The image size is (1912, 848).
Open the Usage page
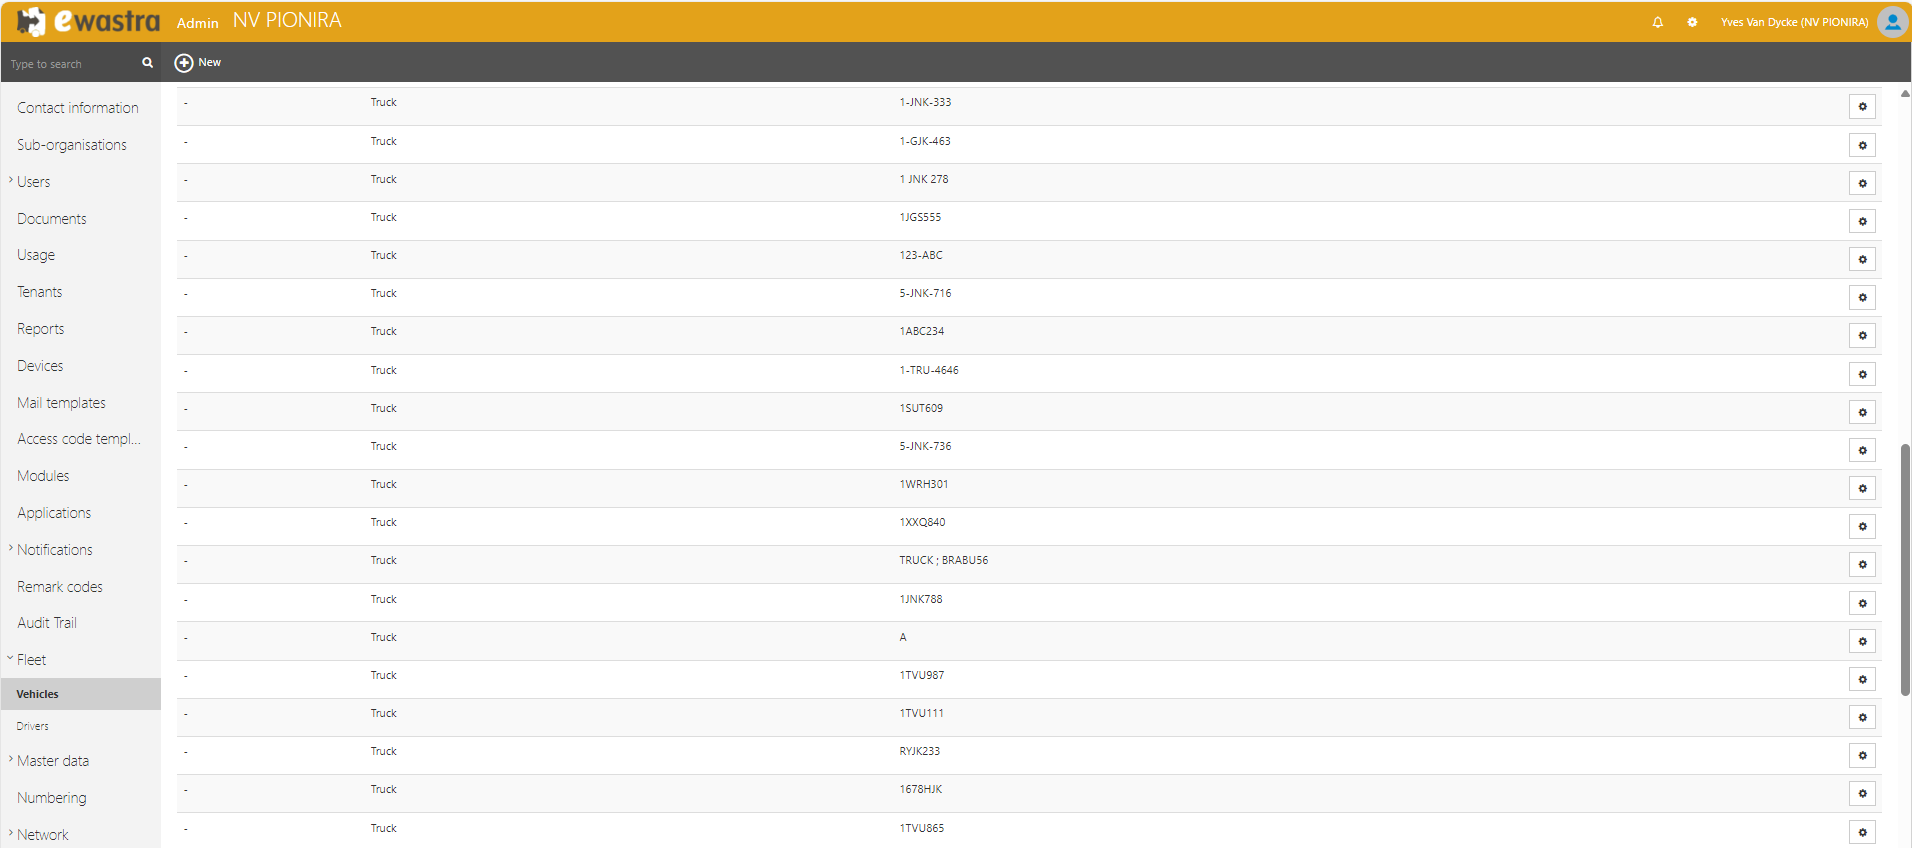pyautogui.click(x=36, y=255)
